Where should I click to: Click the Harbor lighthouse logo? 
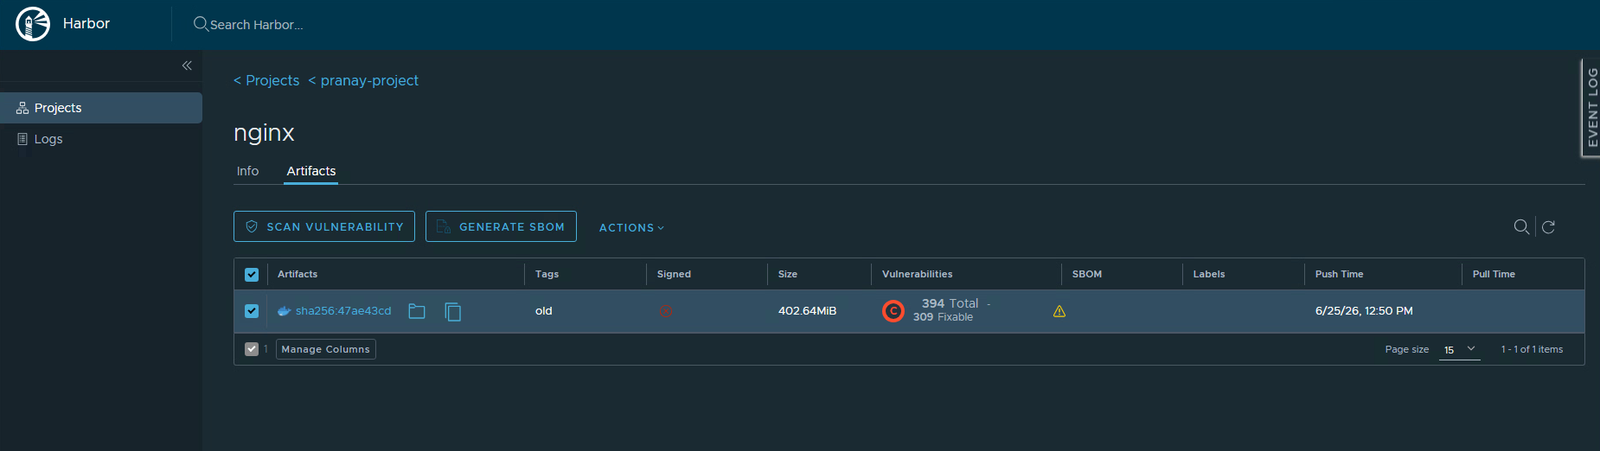[x=33, y=23]
